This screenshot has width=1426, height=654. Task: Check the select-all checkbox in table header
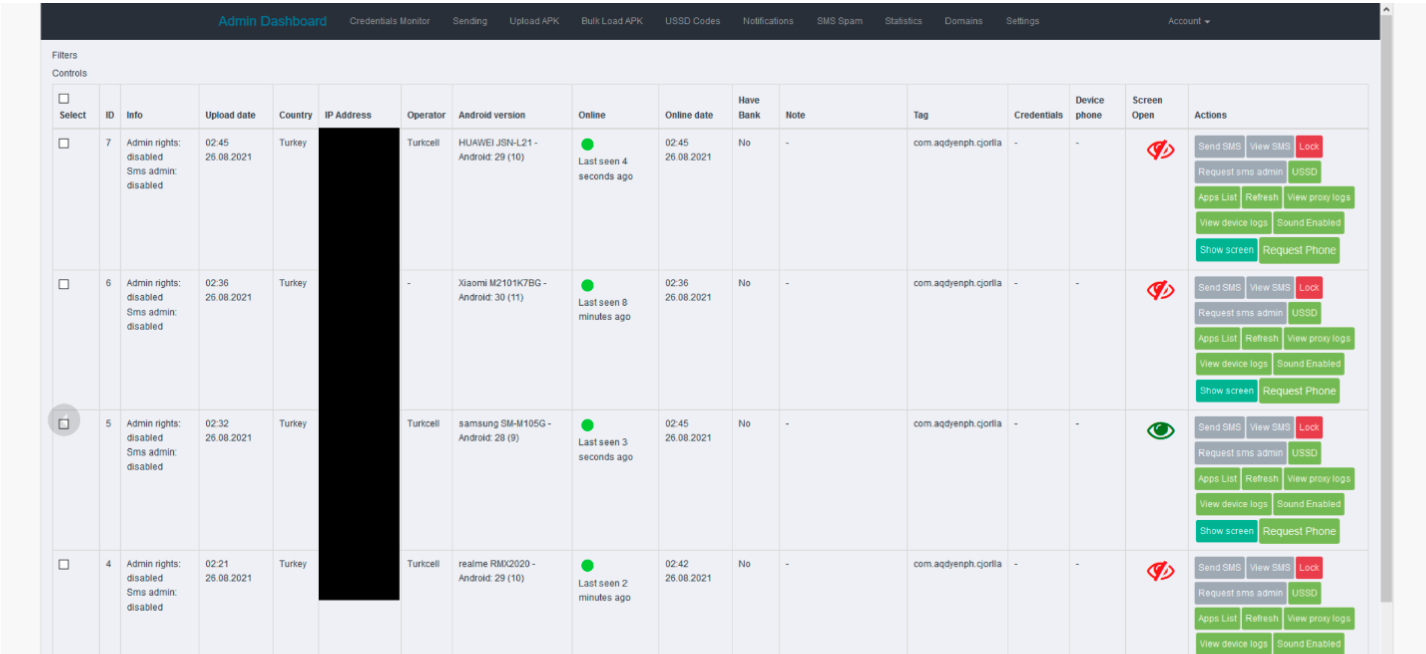click(x=64, y=98)
